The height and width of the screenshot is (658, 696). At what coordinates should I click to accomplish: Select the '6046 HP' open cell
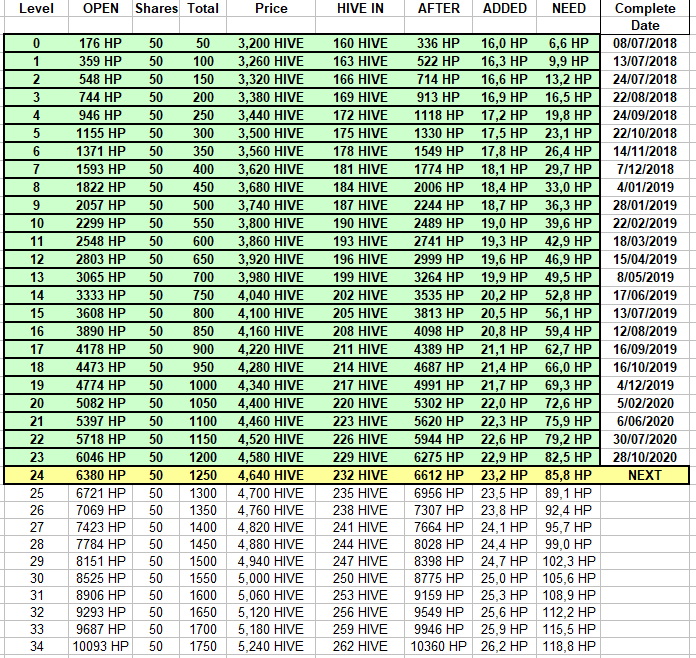[101, 457]
